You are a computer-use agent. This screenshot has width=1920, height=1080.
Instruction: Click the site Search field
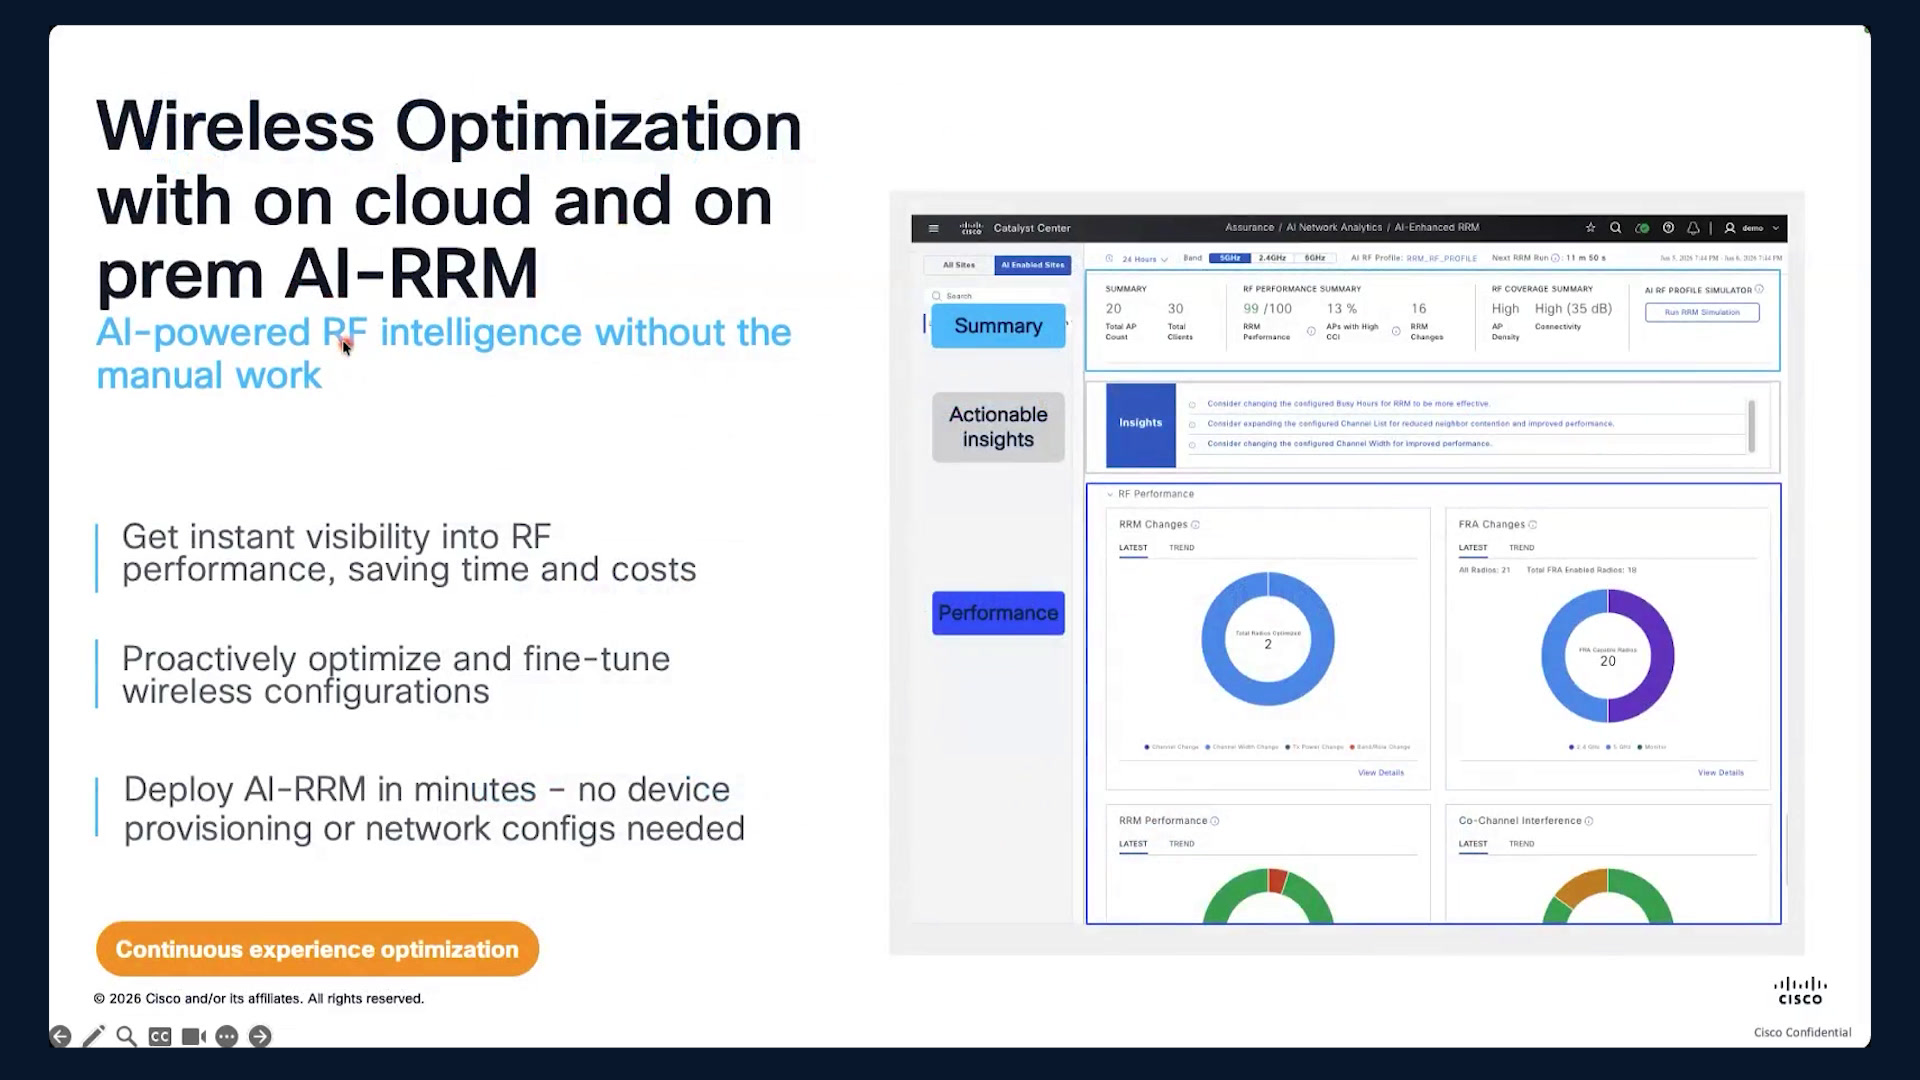(x=998, y=296)
